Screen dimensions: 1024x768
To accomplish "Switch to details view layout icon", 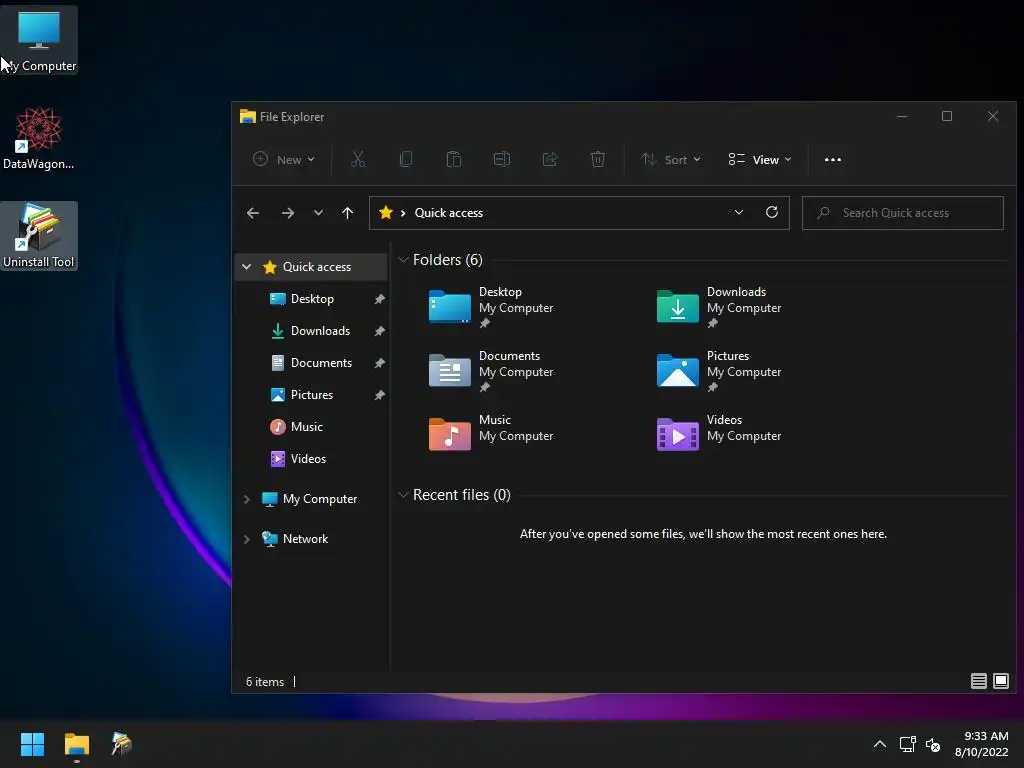I will 978,681.
